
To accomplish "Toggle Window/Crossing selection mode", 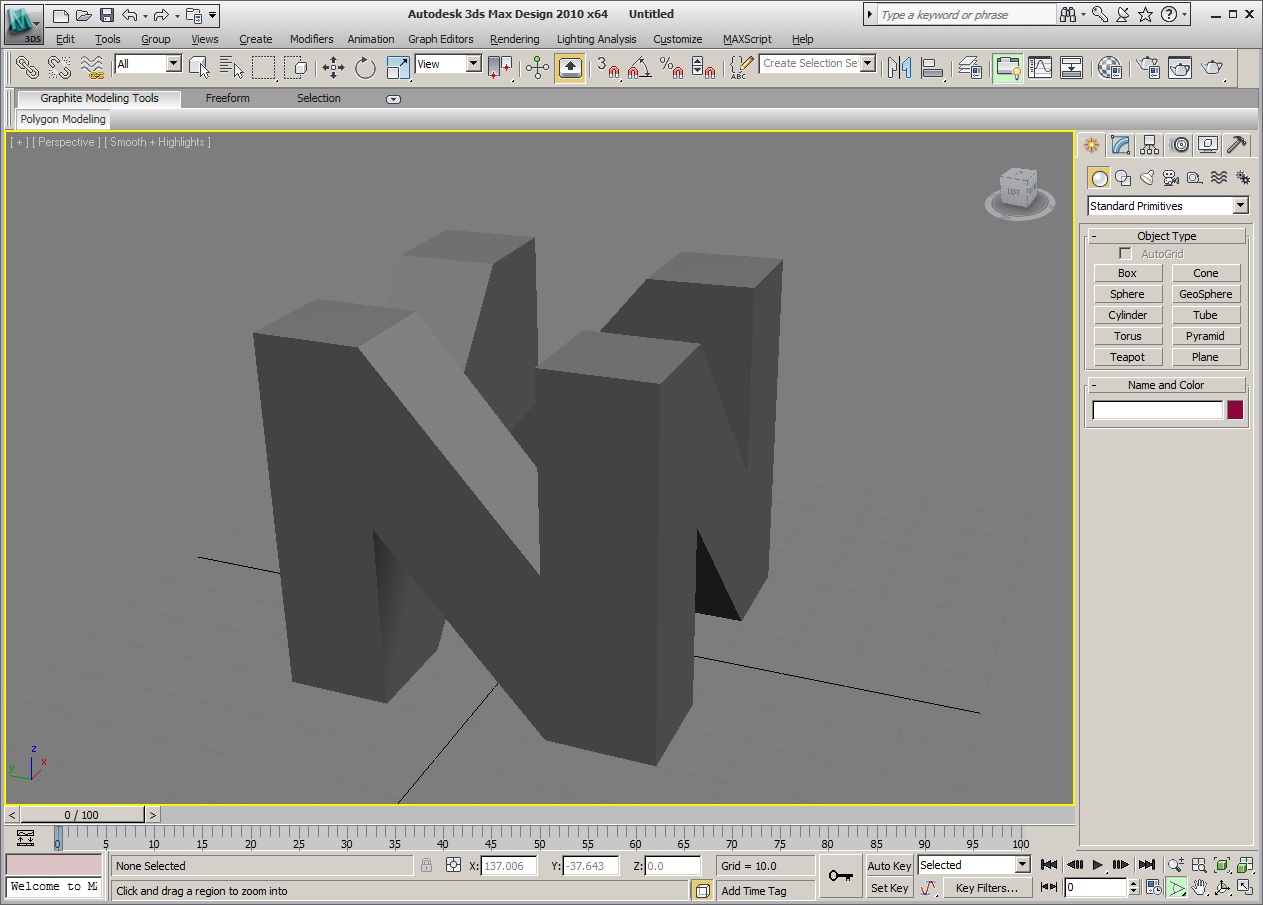I will click(296, 67).
